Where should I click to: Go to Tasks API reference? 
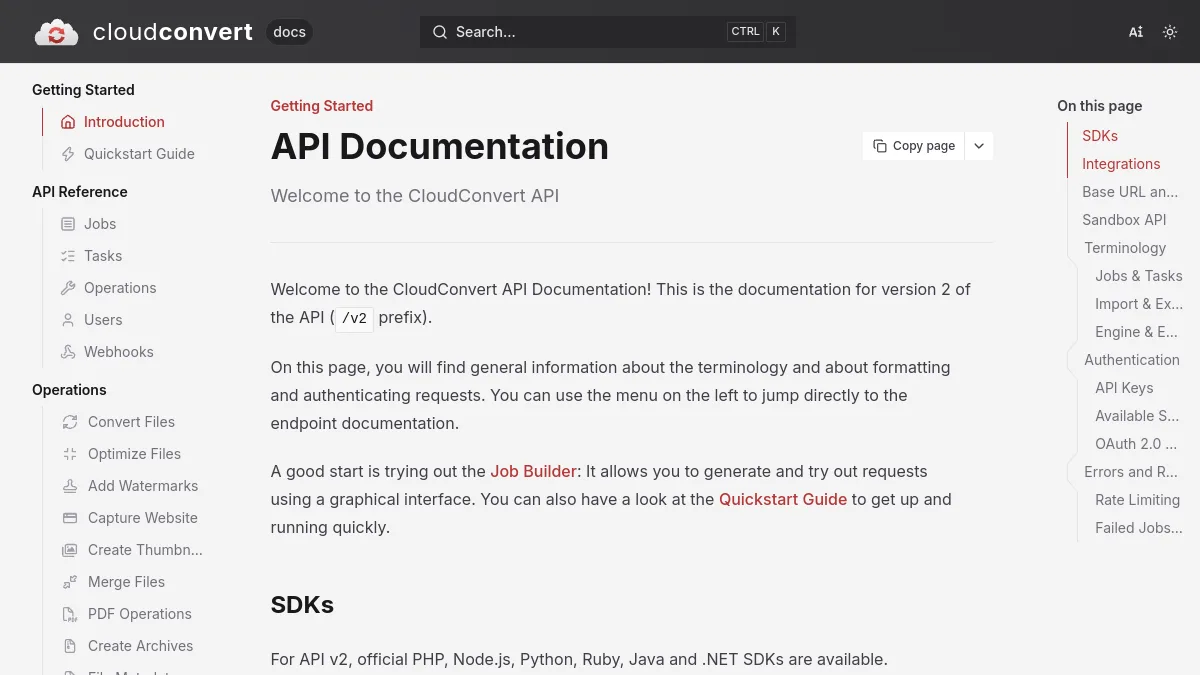tap(103, 256)
